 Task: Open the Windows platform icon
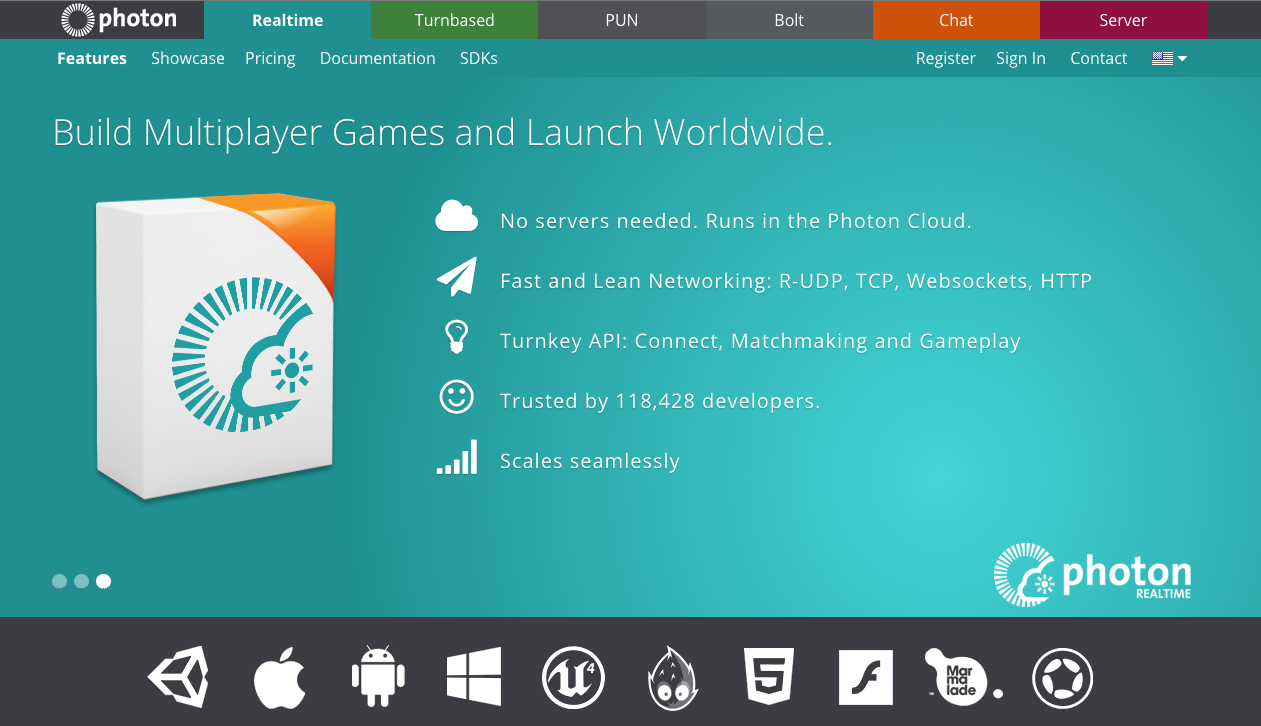(x=474, y=677)
